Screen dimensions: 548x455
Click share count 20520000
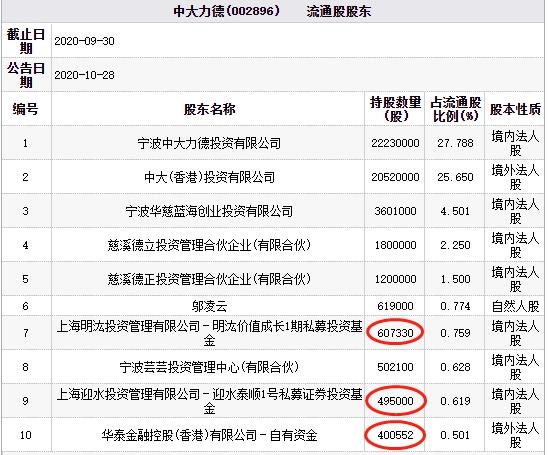395,177
